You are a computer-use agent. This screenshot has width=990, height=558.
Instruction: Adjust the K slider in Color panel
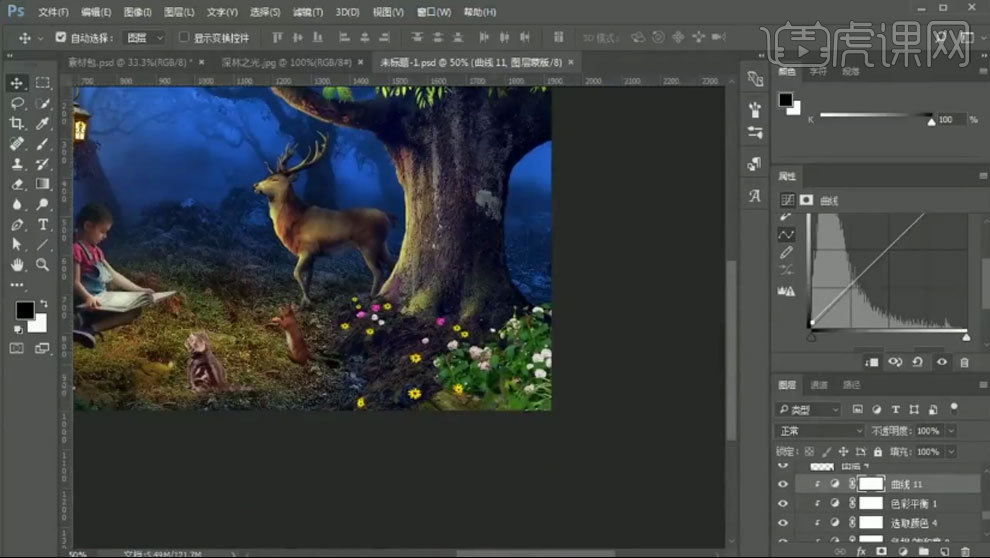[x=931, y=121]
